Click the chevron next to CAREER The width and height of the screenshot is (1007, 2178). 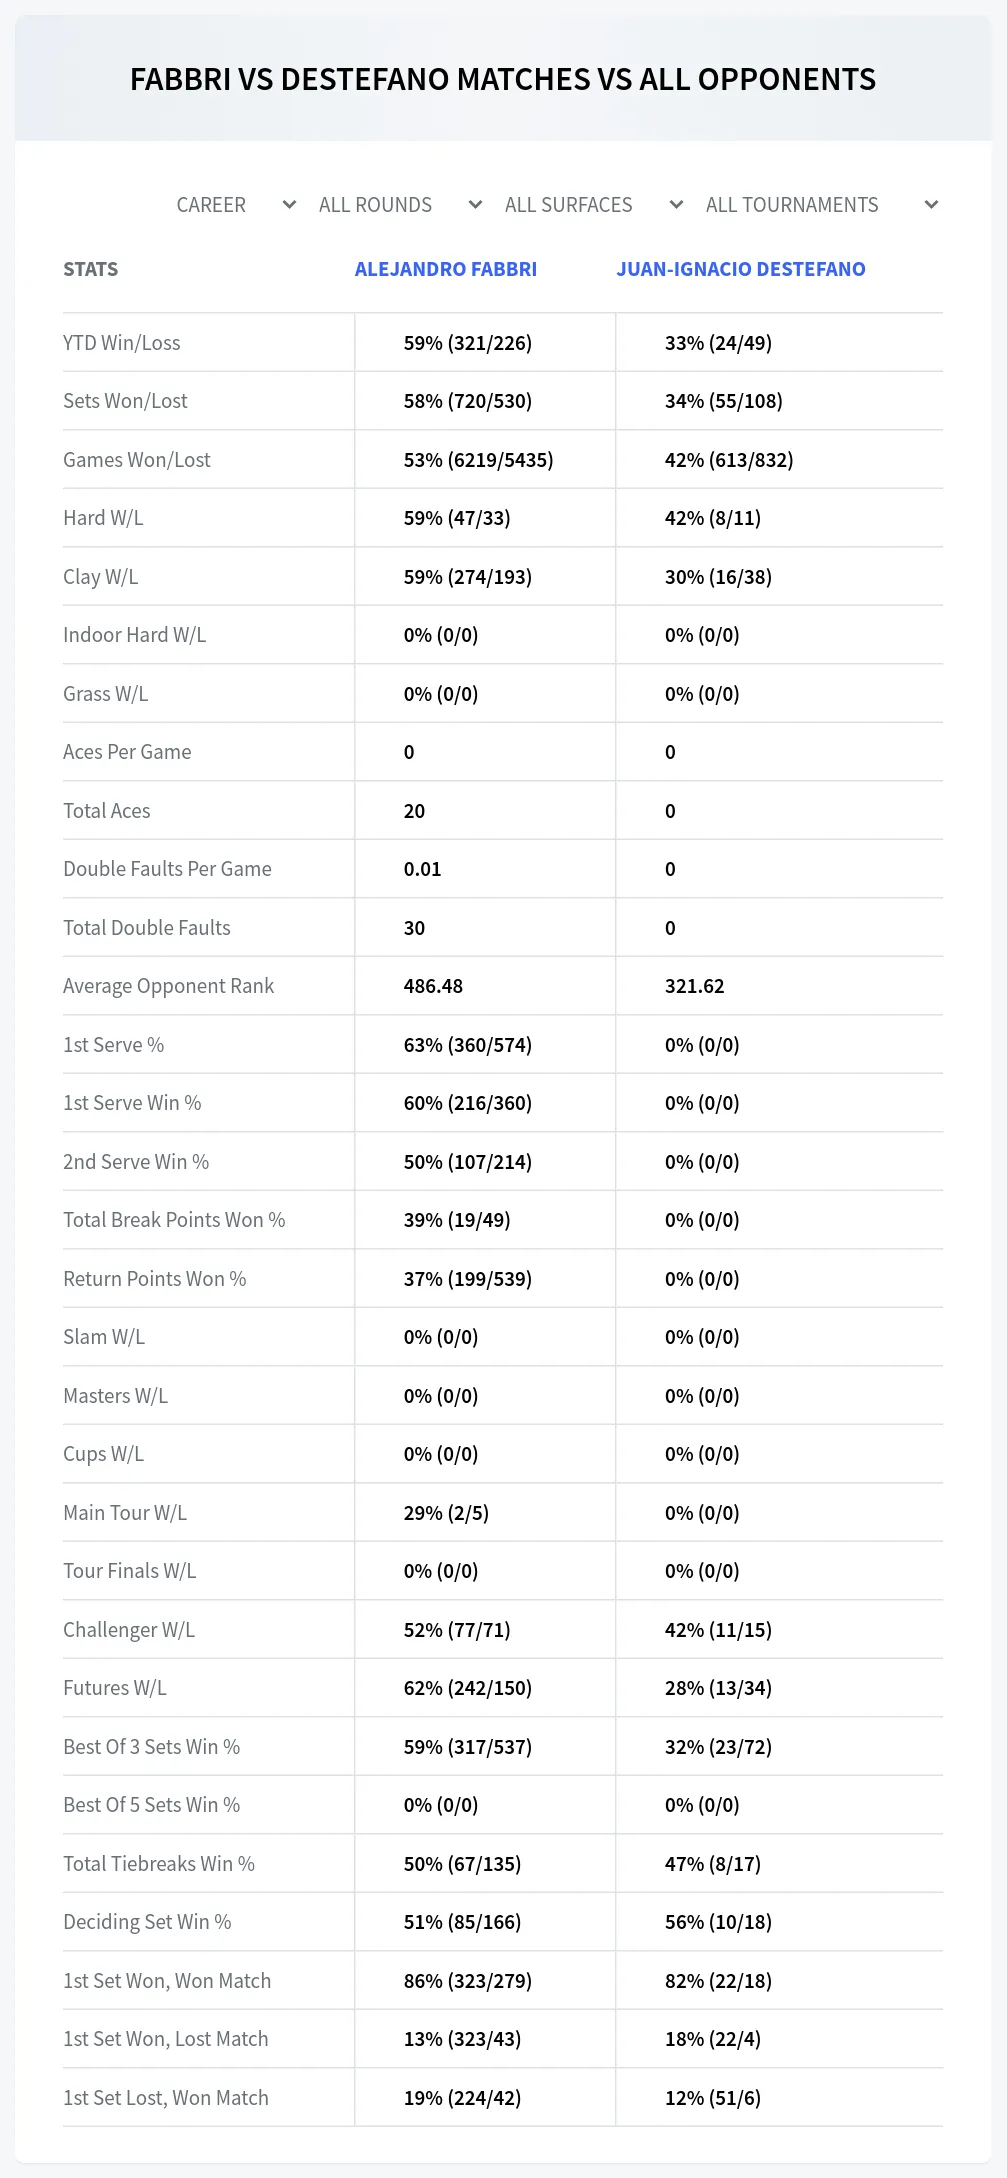point(289,205)
